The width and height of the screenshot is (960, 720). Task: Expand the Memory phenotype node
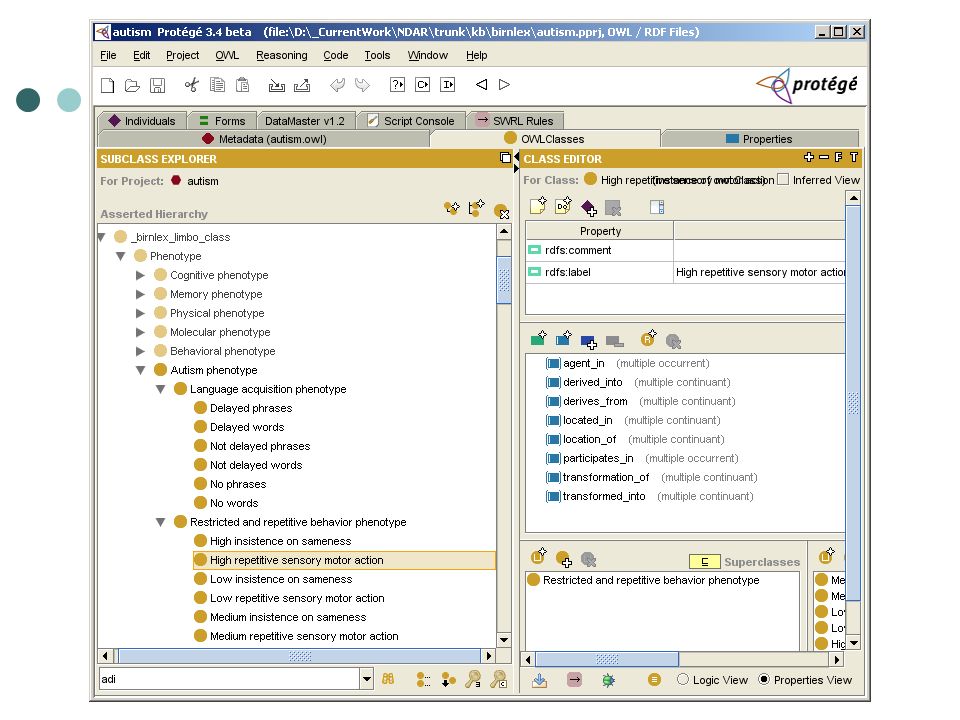pyautogui.click(x=140, y=294)
